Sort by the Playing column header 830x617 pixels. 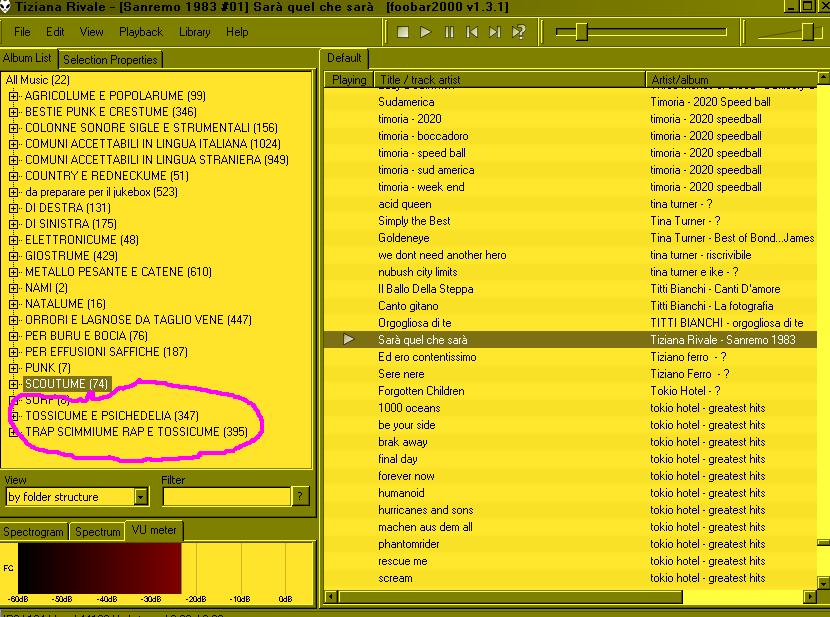click(349, 79)
